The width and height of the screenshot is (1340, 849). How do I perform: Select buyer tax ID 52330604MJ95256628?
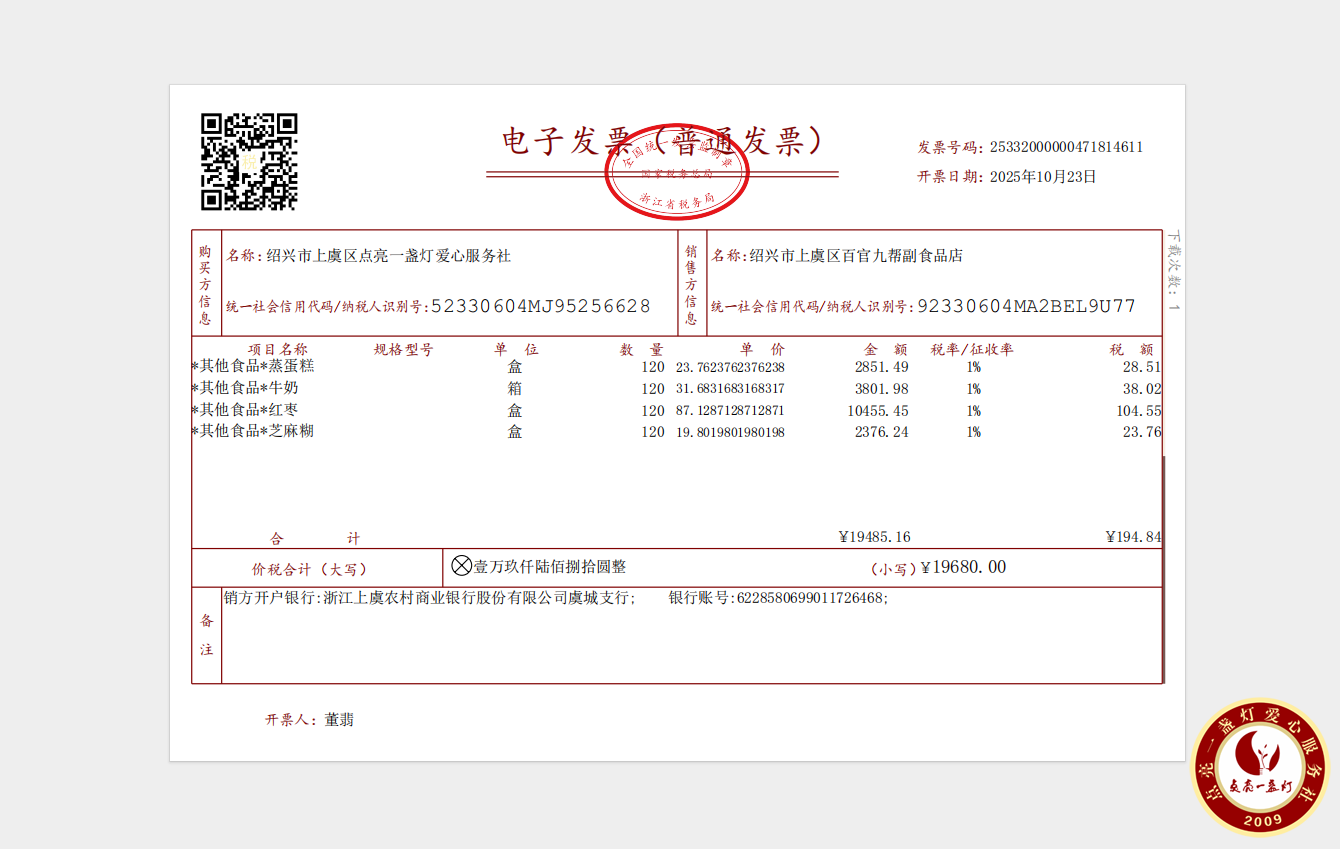point(541,306)
